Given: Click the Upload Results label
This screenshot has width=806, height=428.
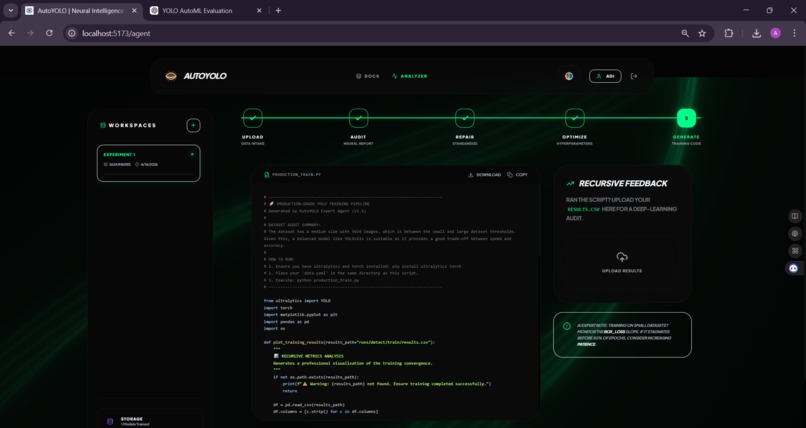Looking at the screenshot, I should 622,271.
